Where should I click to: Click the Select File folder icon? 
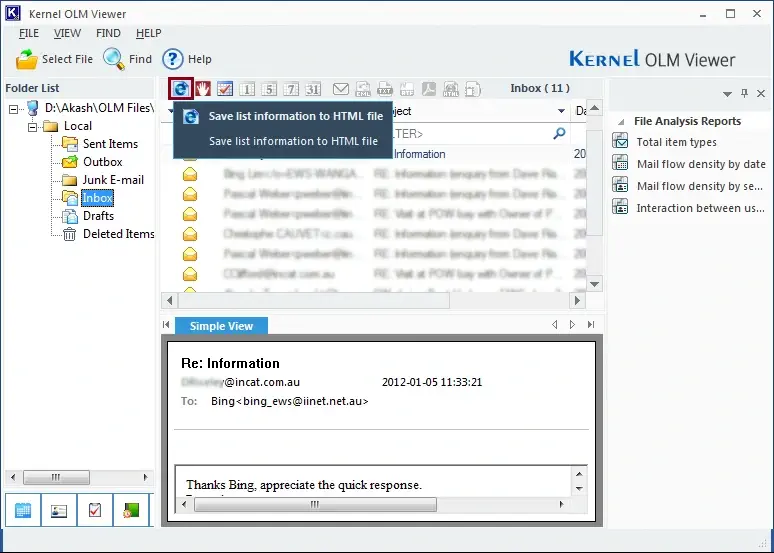27,59
